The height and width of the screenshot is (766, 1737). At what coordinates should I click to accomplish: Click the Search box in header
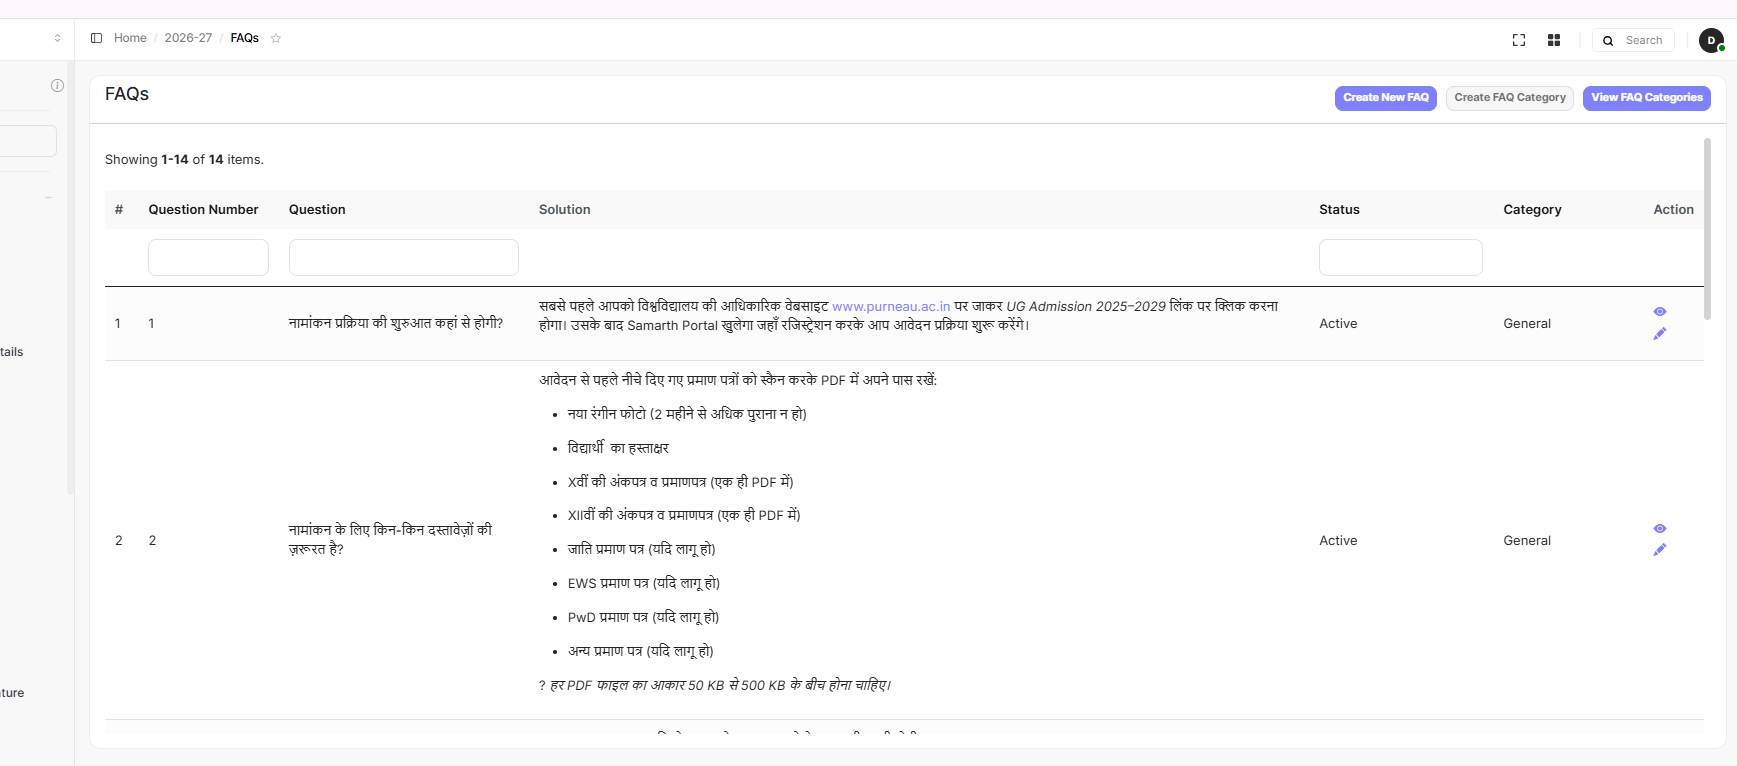[1642, 40]
